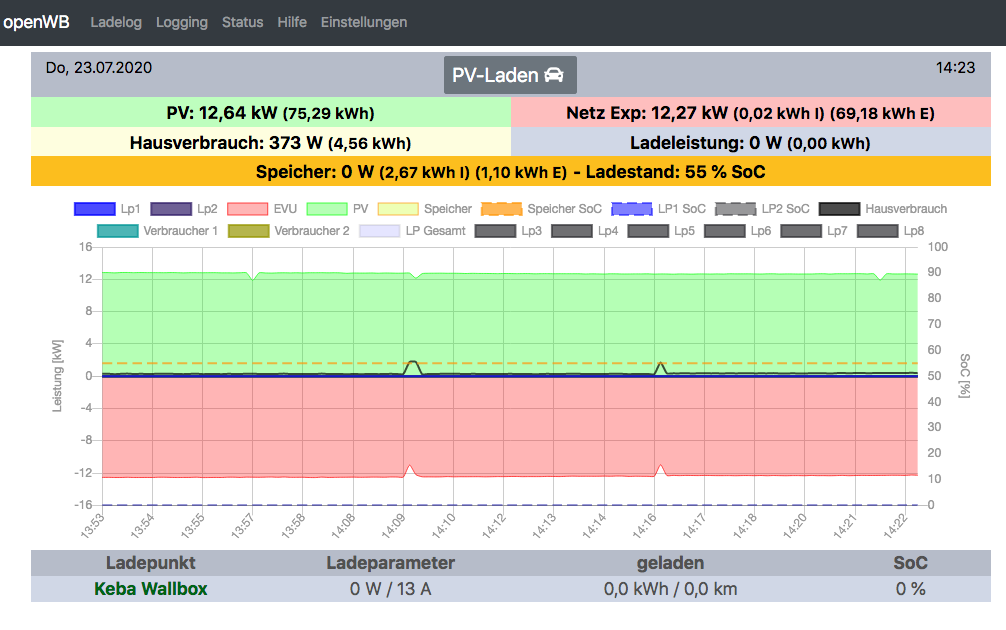This screenshot has height=630, width=1006.
Task: Toggle Verbraucher 1 legend item
Action: (118, 231)
